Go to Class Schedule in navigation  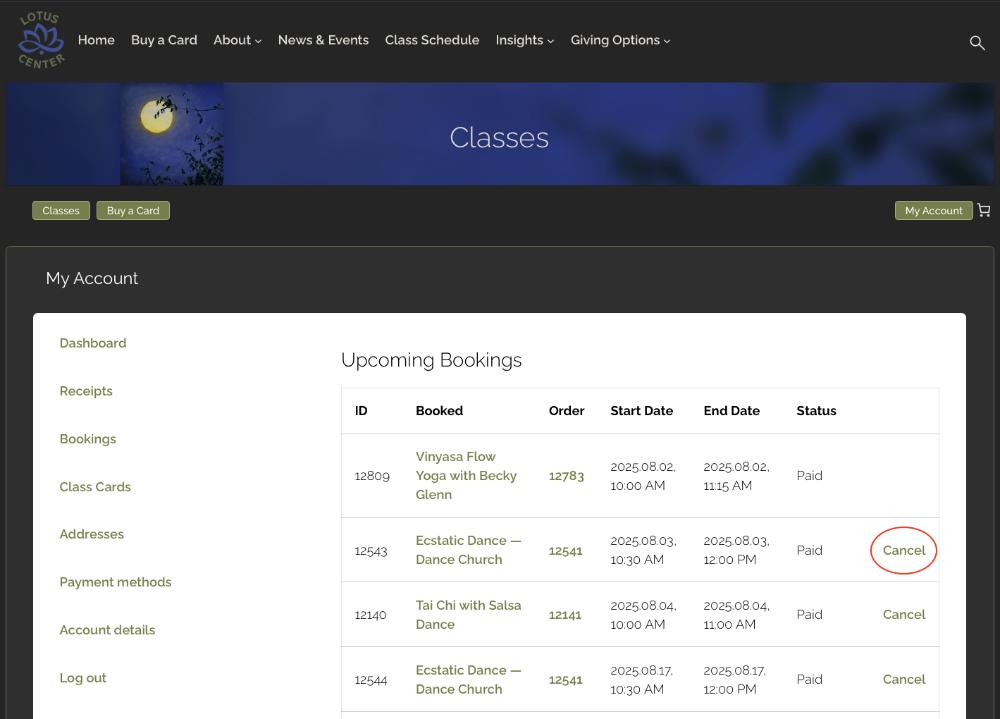click(432, 40)
